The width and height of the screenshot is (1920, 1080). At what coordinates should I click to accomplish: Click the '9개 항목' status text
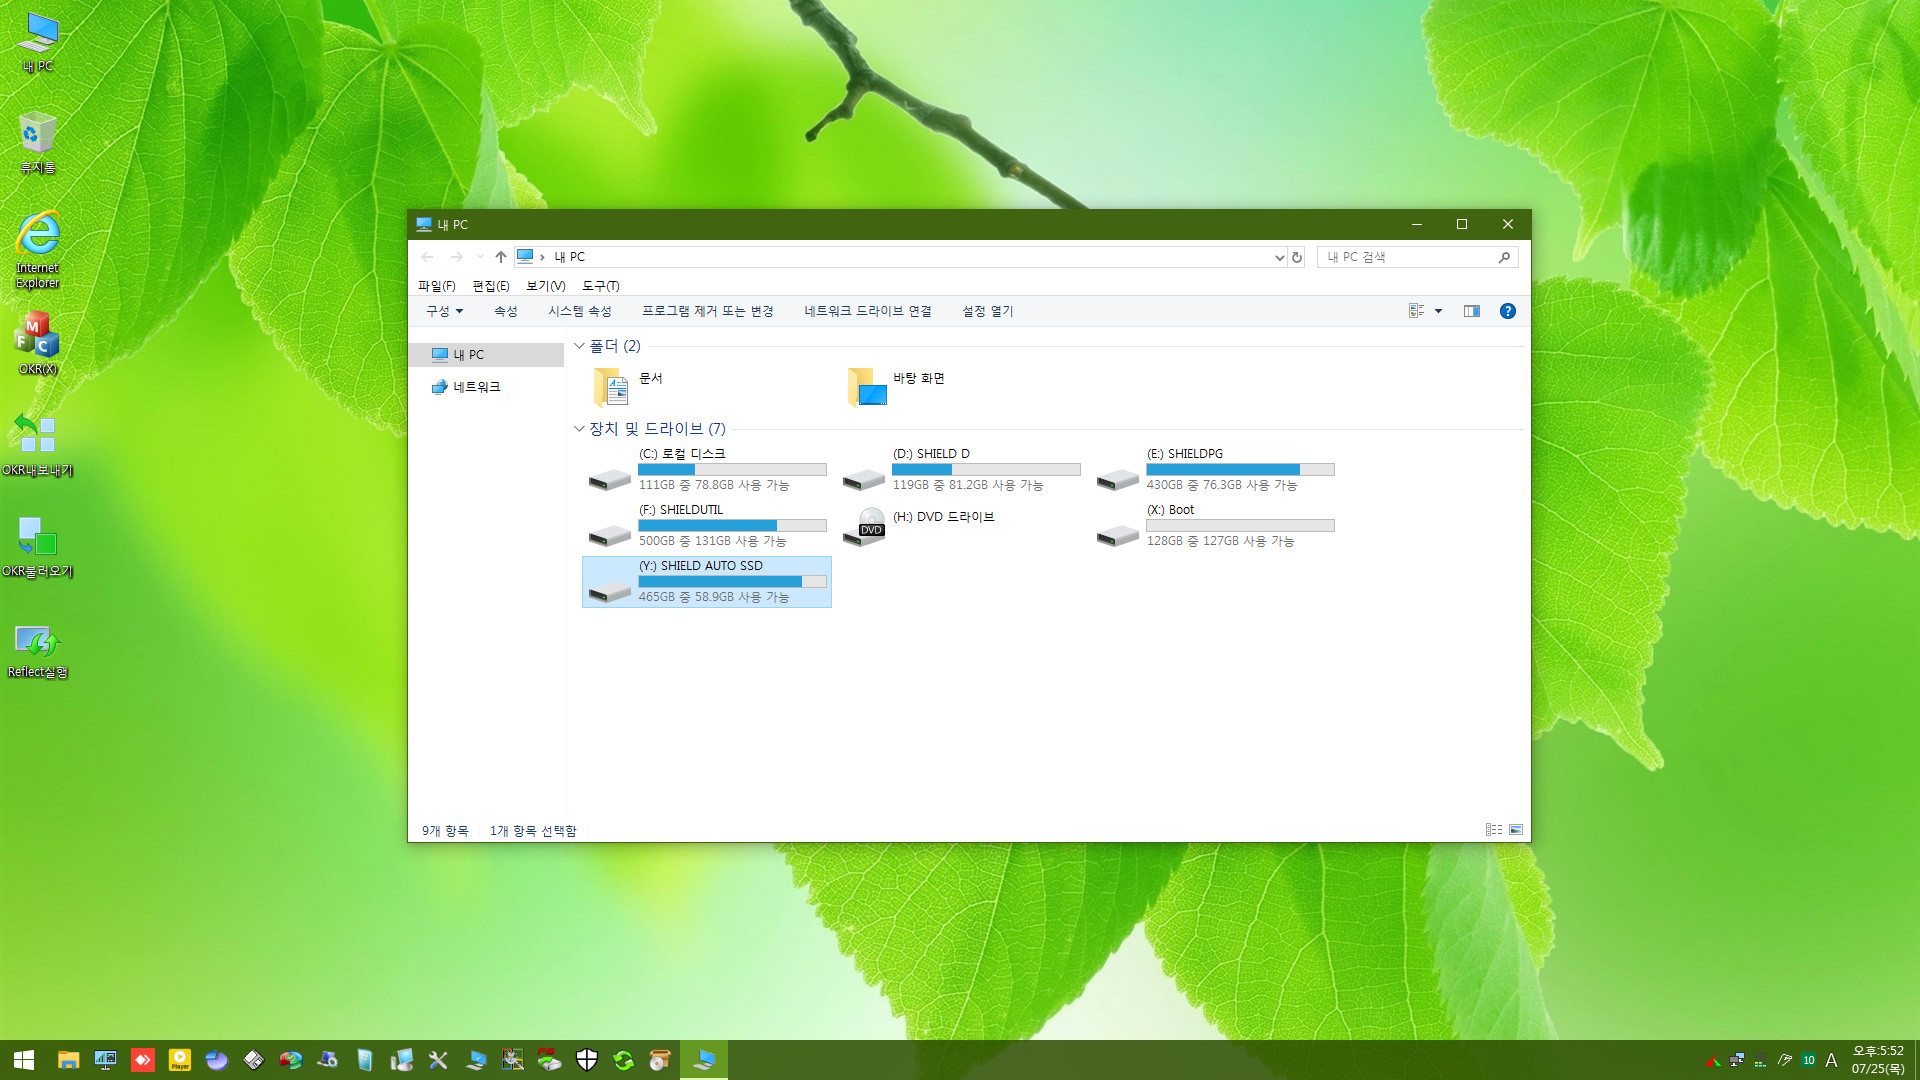445,831
